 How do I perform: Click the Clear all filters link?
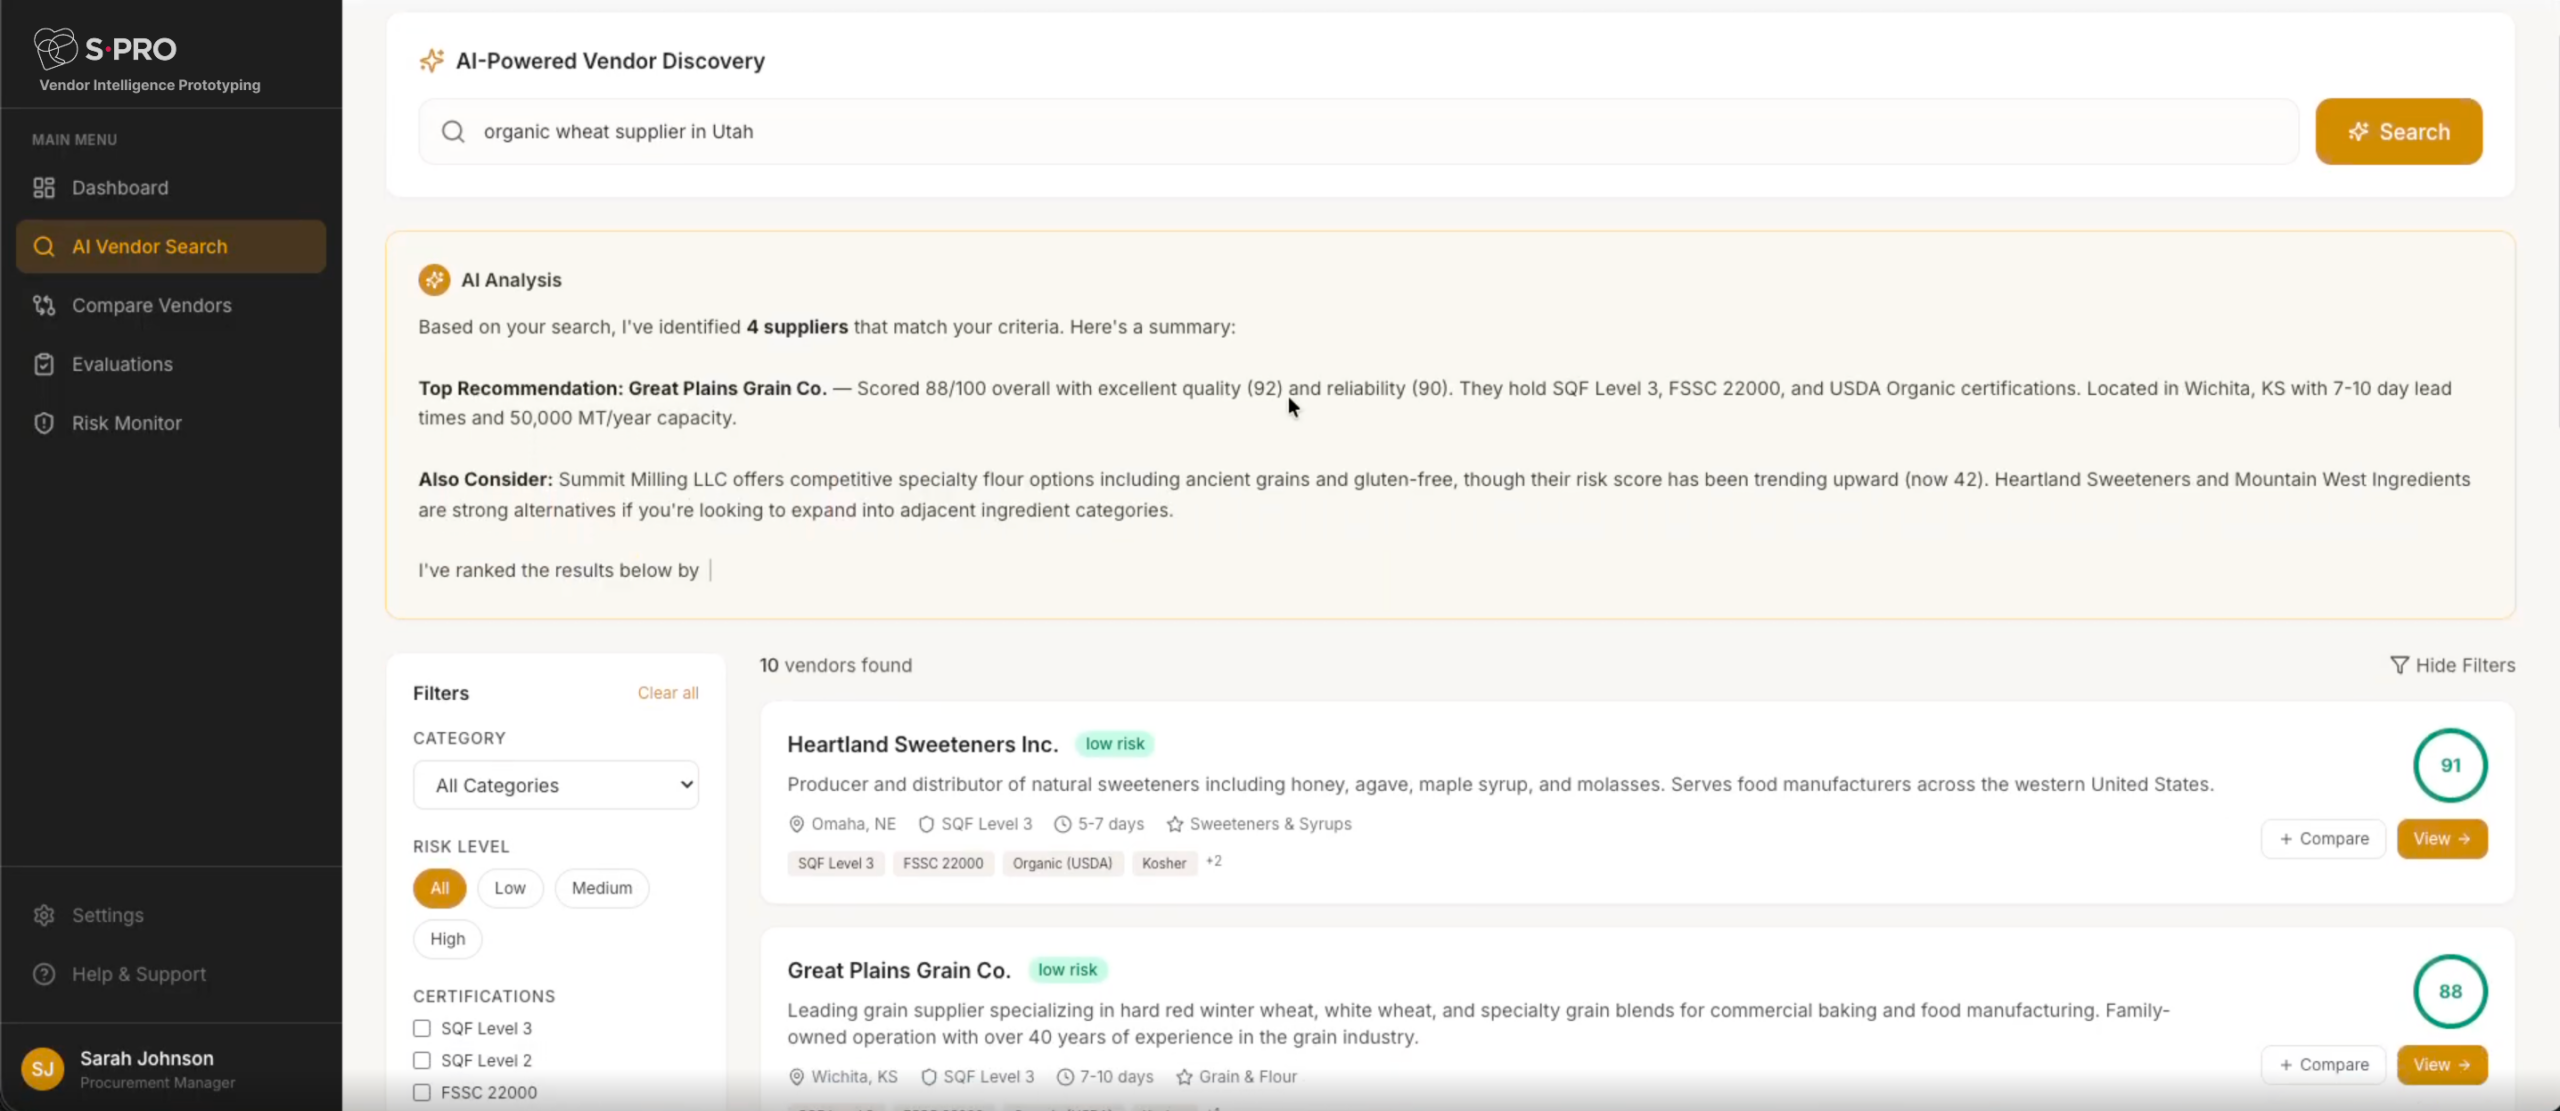point(668,693)
